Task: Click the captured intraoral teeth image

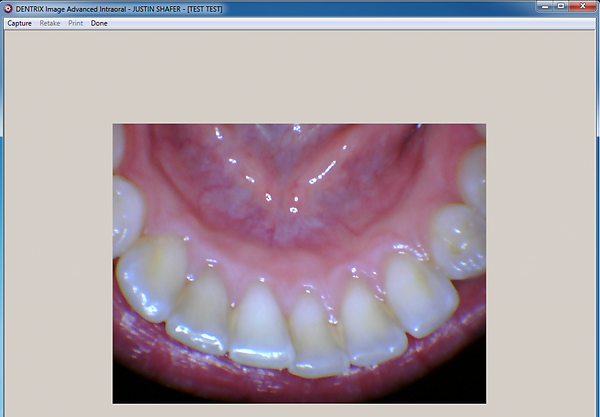Action: pos(299,264)
